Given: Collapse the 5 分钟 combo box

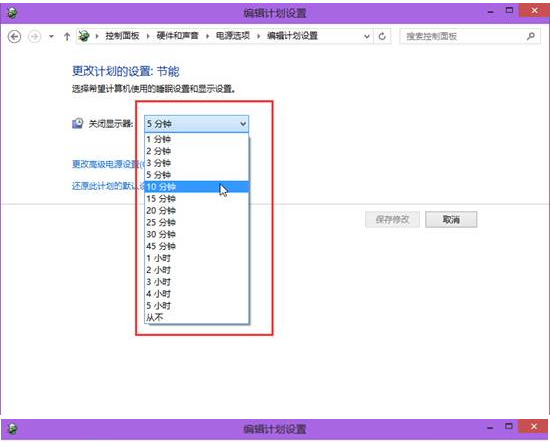Looking at the screenshot, I should [196, 124].
